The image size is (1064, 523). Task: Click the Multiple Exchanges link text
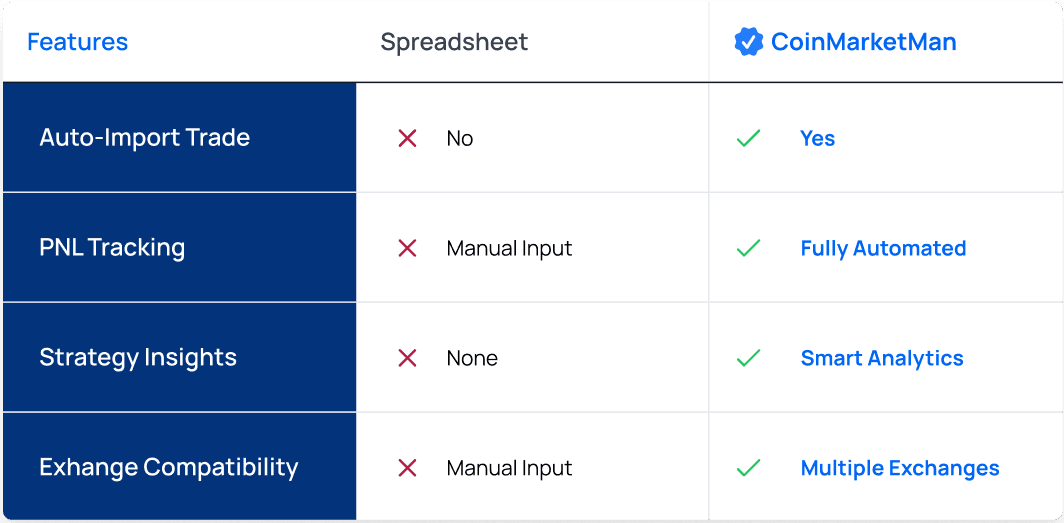900,468
